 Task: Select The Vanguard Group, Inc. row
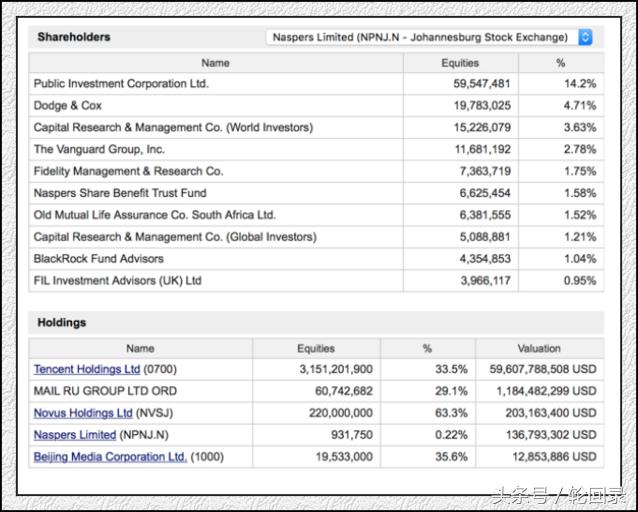pyautogui.click(x=99, y=149)
